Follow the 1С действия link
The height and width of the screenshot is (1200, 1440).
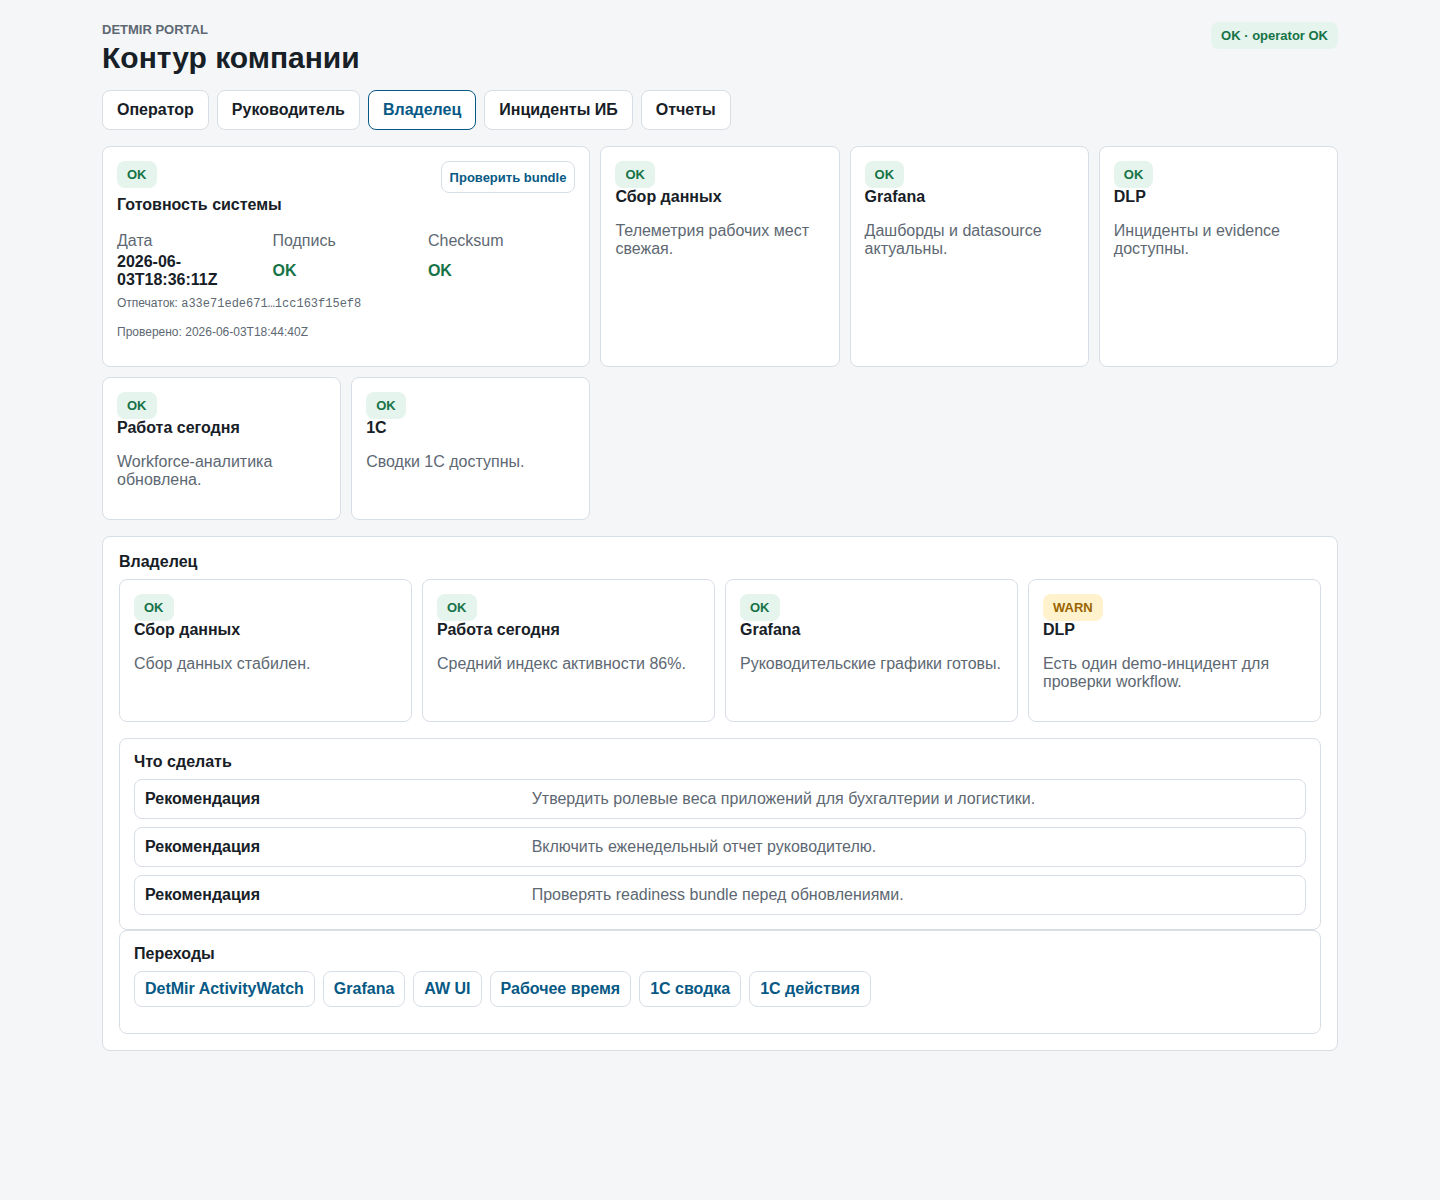pos(810,989)
